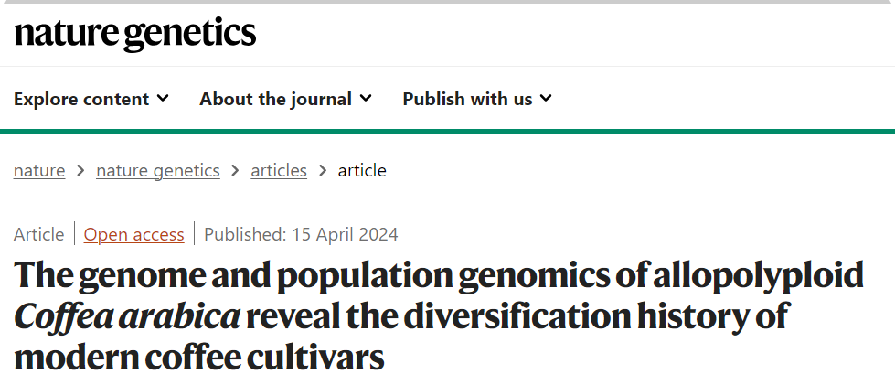The image size is (895, 385).
Task: Go to the nature breadcrumb link
Action: pyautogui.click(x=39, y=170)
